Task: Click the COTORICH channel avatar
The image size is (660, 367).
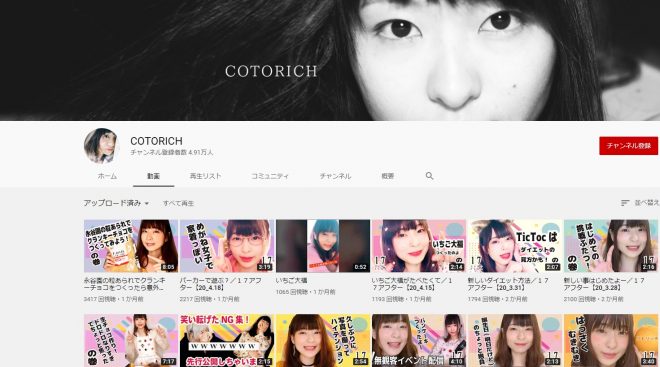Action: click(101, 146)
